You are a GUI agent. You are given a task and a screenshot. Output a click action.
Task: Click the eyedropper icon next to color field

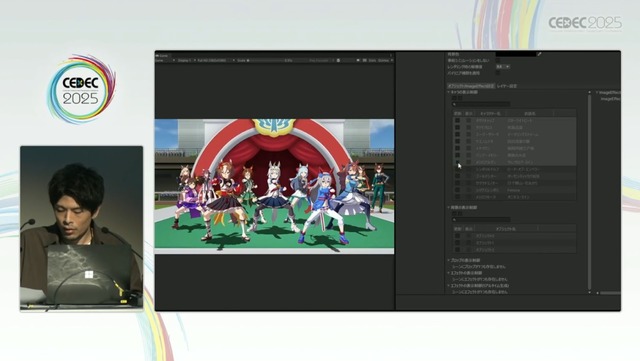pyautogui.click(x=539, y=54)
